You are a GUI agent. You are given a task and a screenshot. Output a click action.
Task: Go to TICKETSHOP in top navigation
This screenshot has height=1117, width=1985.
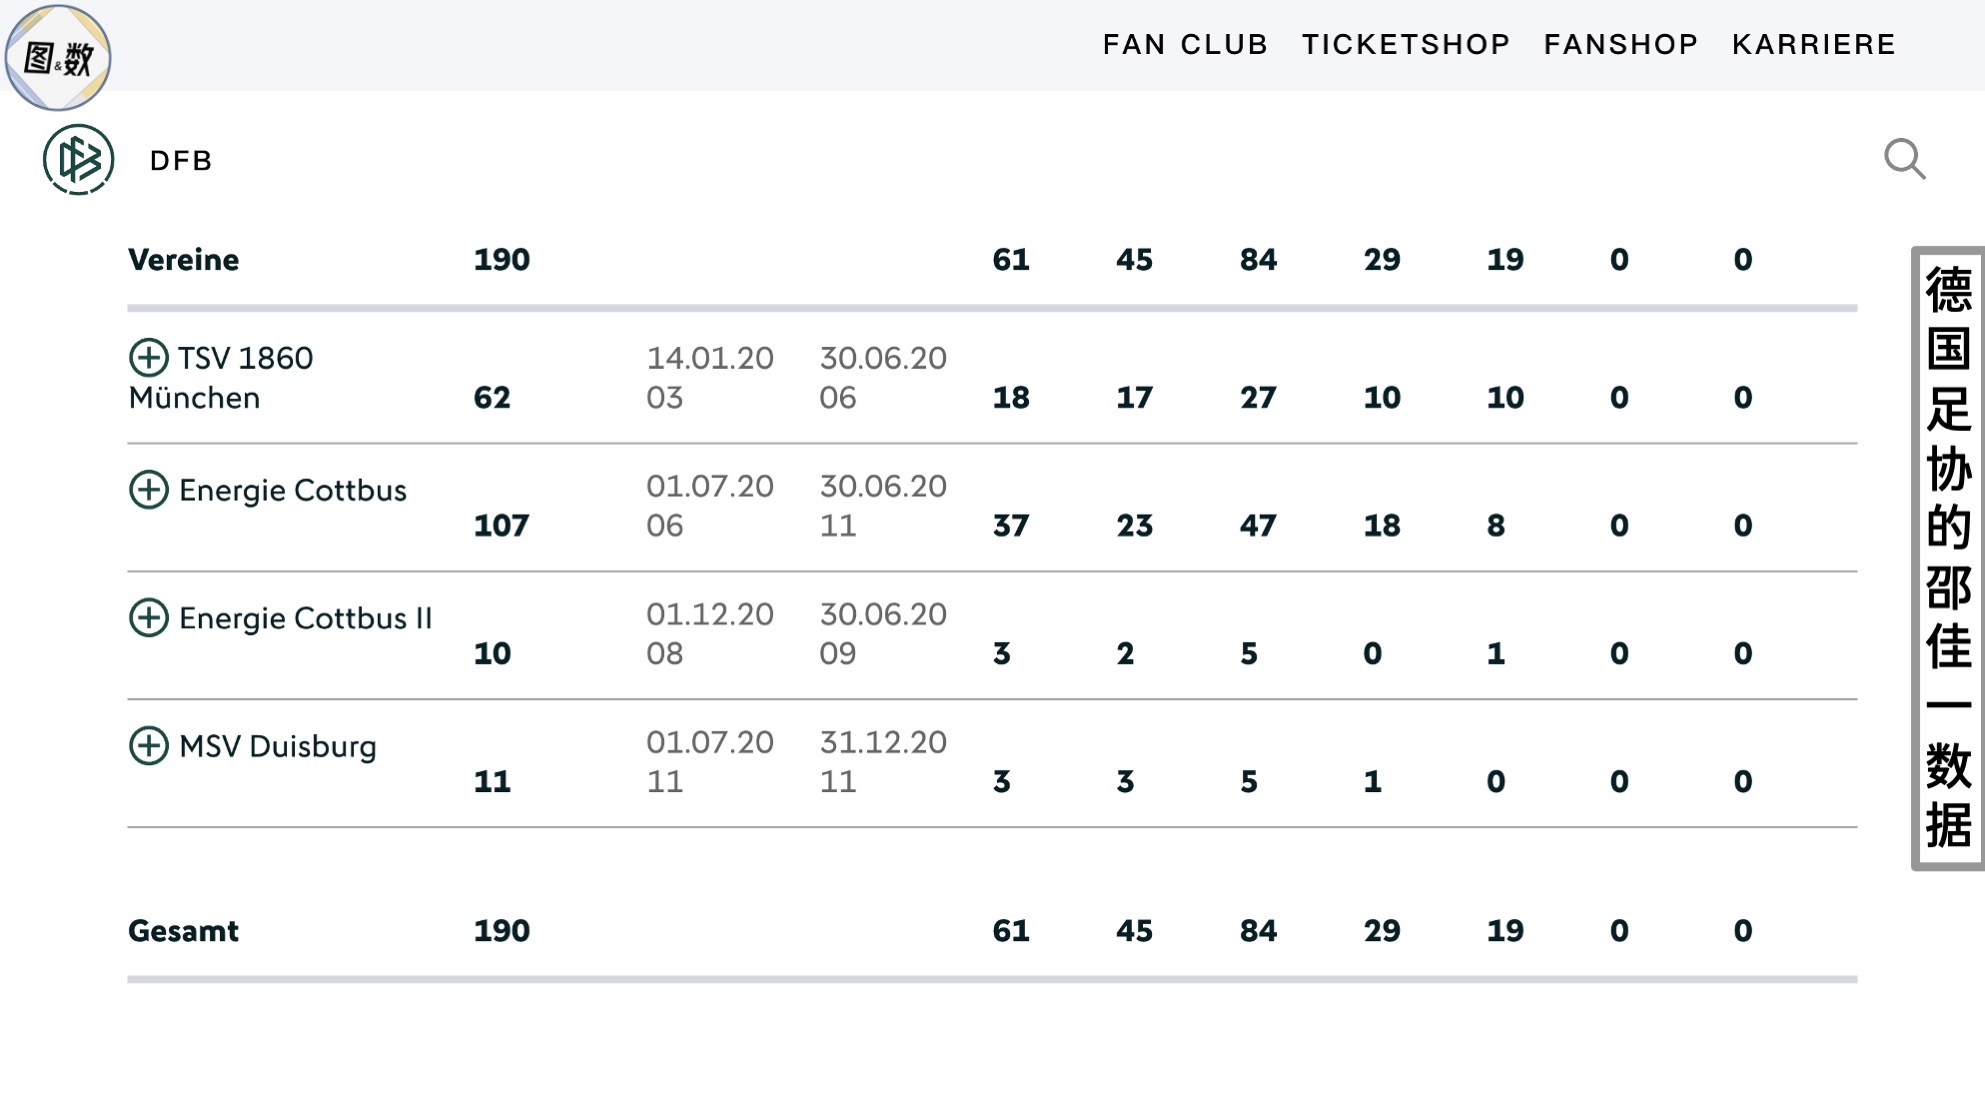[x=1405, y=44]
